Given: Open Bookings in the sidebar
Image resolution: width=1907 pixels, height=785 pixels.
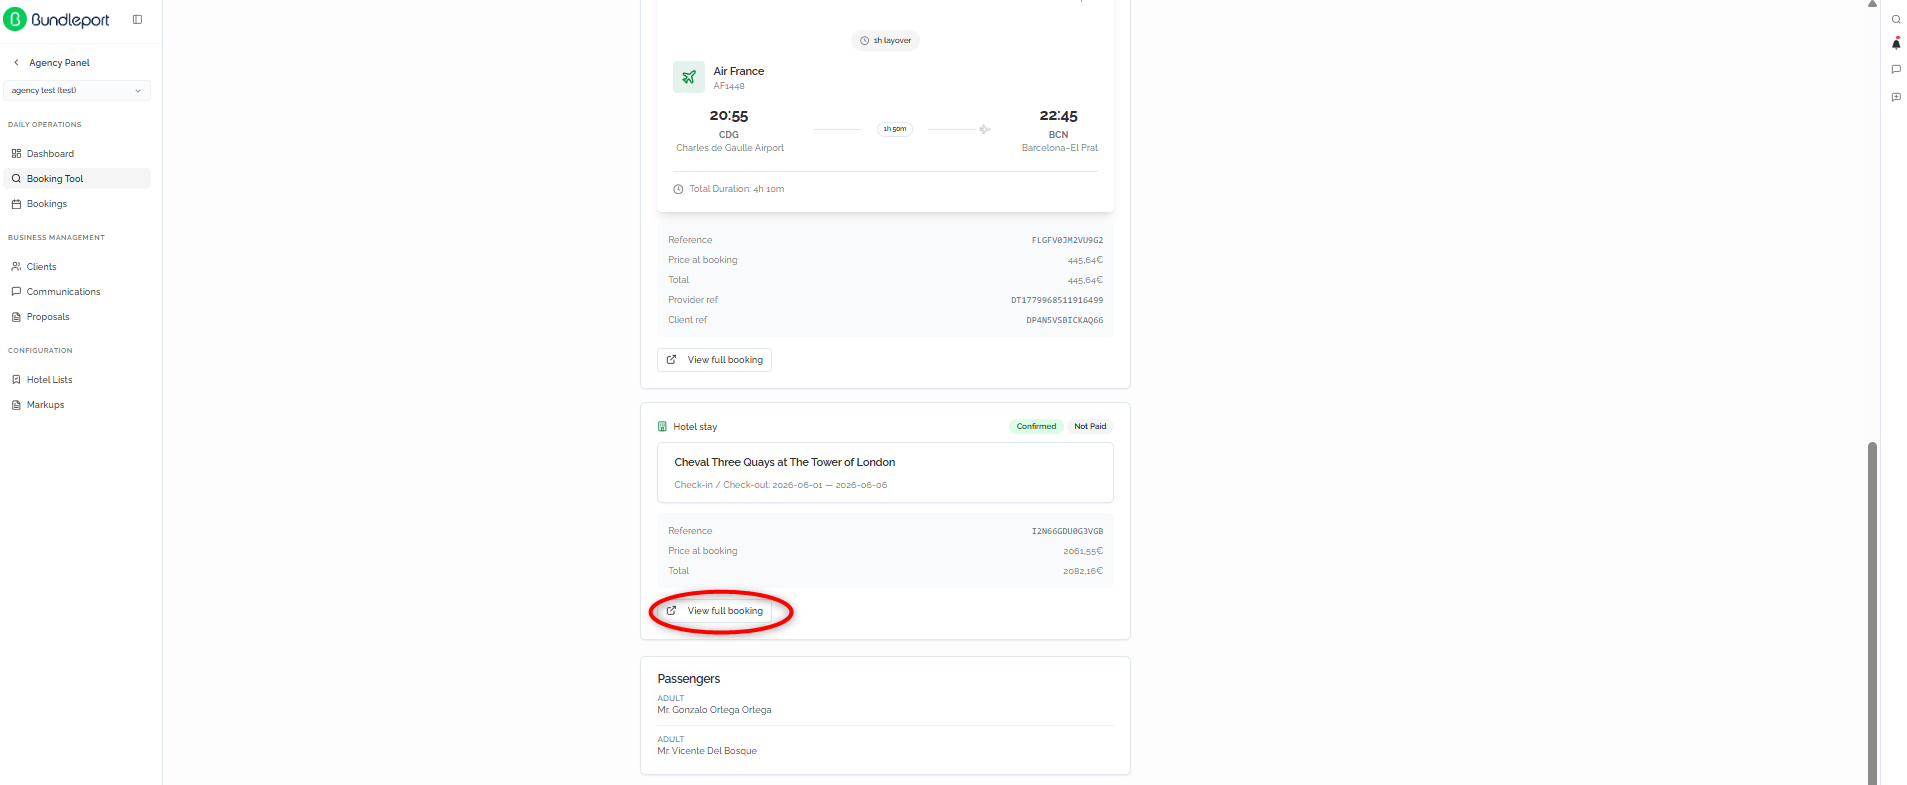Looking at the screenshot, I should pyautogui.click(x=77, y=204).
